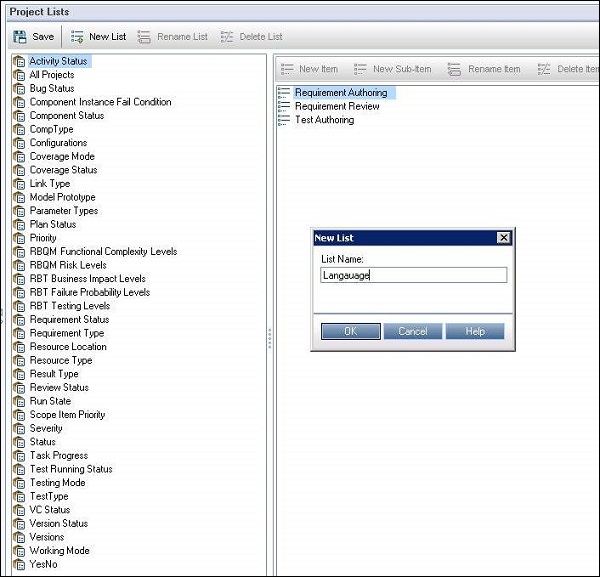Click the list icon beside YesNo
The width and height of the screenshot is (600, 577).
(19, 564)
